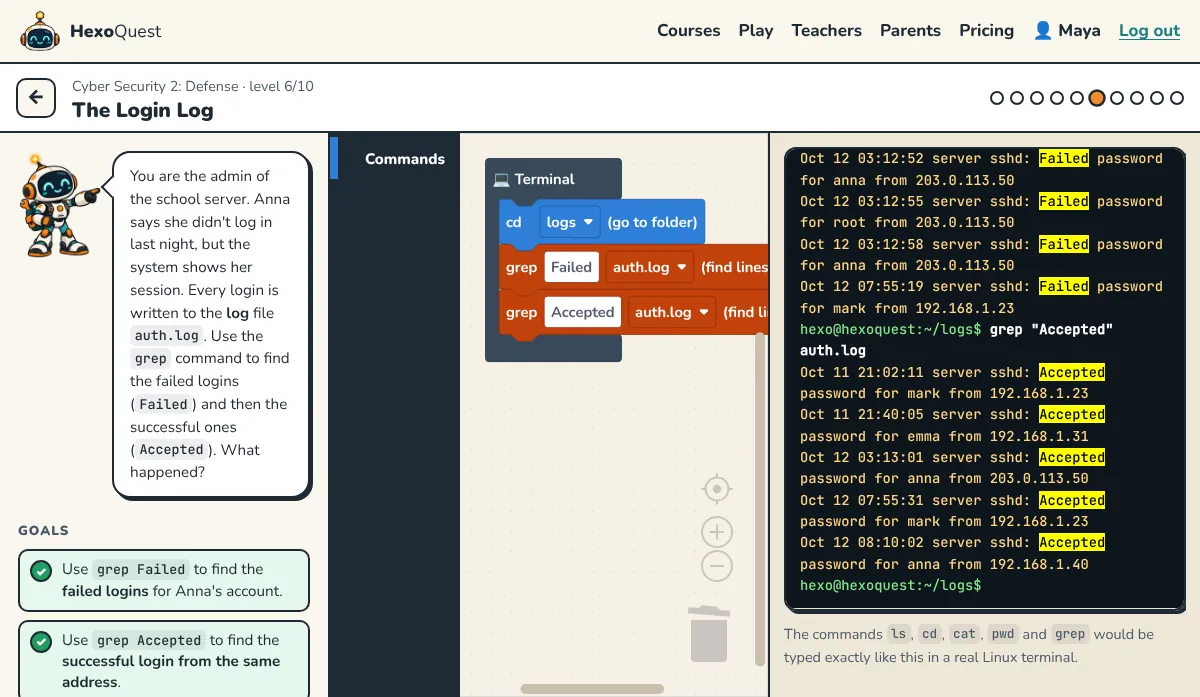Jump to level 2 progress dot
The width and height of the screenshot is (1200, 697).
pyautogui.click(x=1017, y=98)
